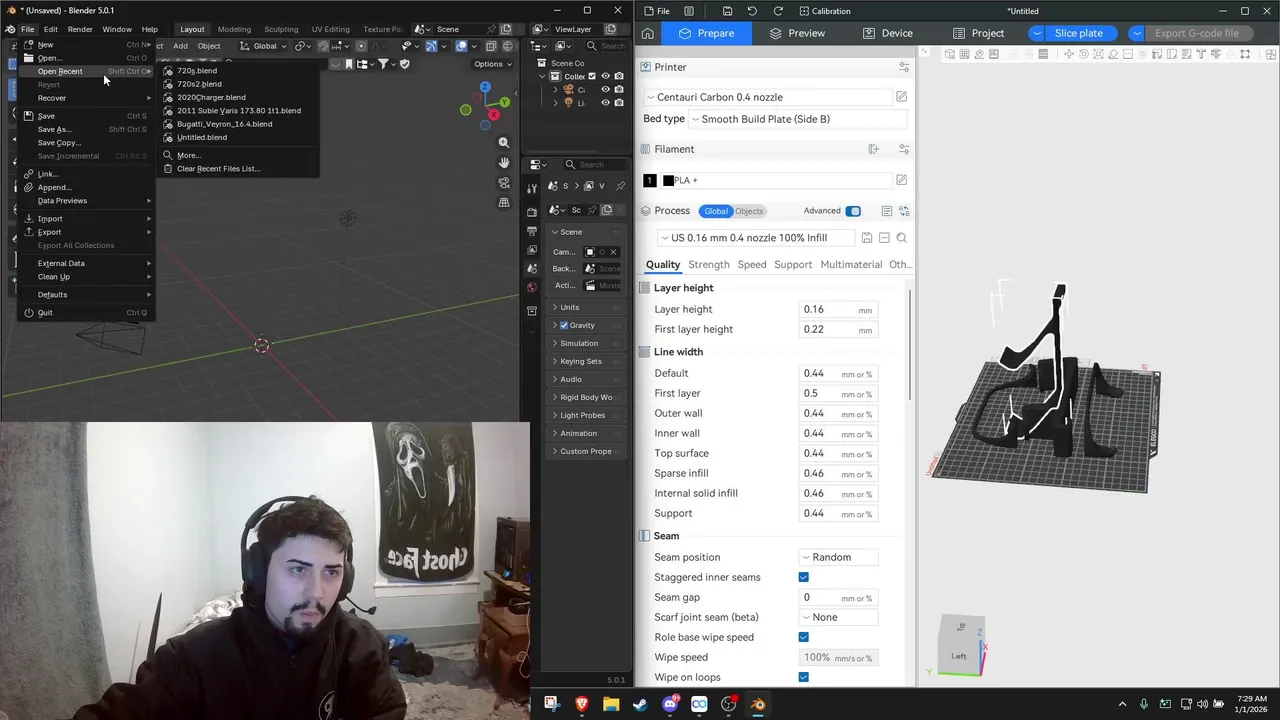Open printer settings sliders icon in Printer header
Viewport: 1280px width, 720px height.
pos(904,67)
